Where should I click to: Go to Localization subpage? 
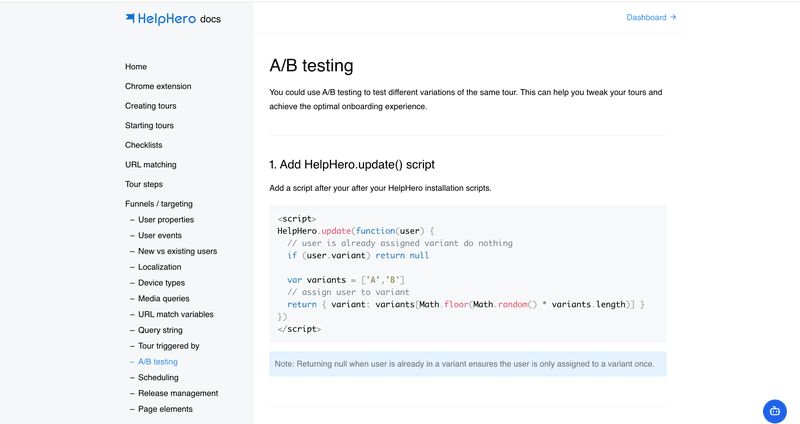tap(160, 267)
